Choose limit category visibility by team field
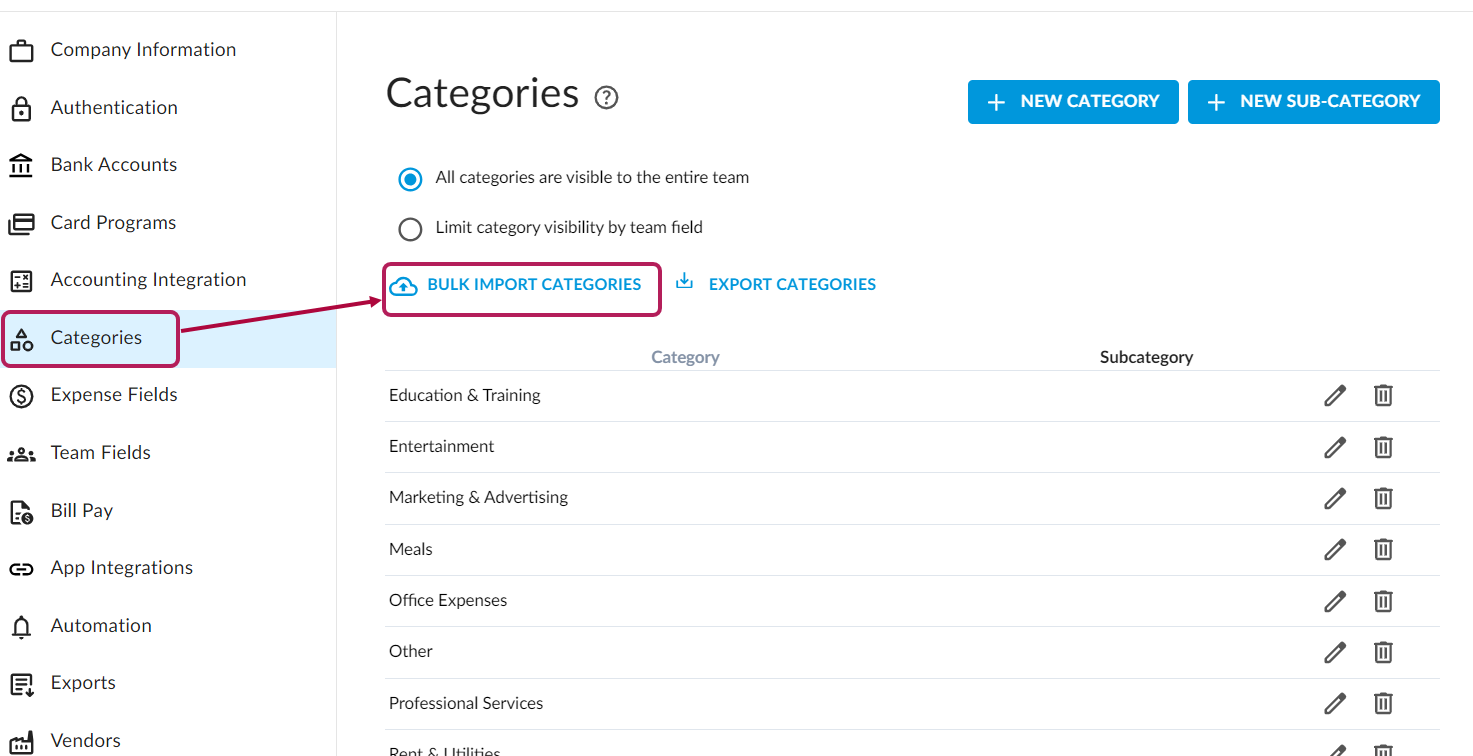1473x756 pixels. click(410, 229)
